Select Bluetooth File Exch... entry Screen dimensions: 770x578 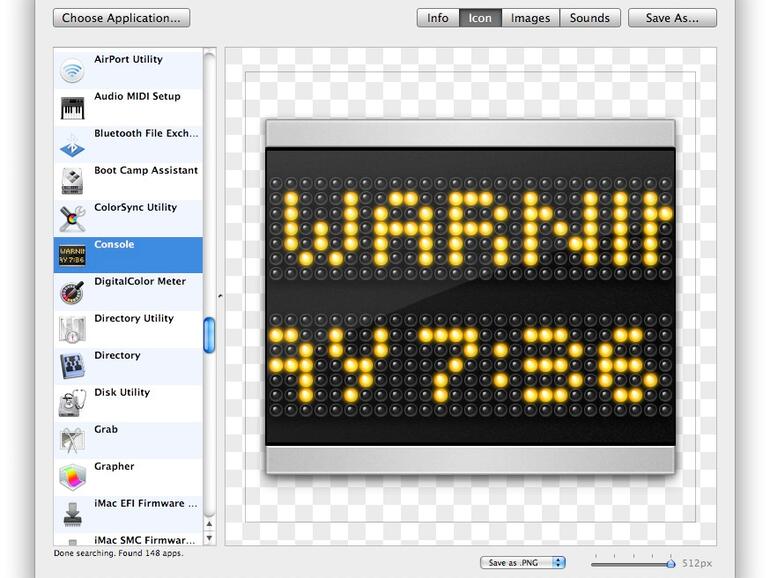[128, 144]
